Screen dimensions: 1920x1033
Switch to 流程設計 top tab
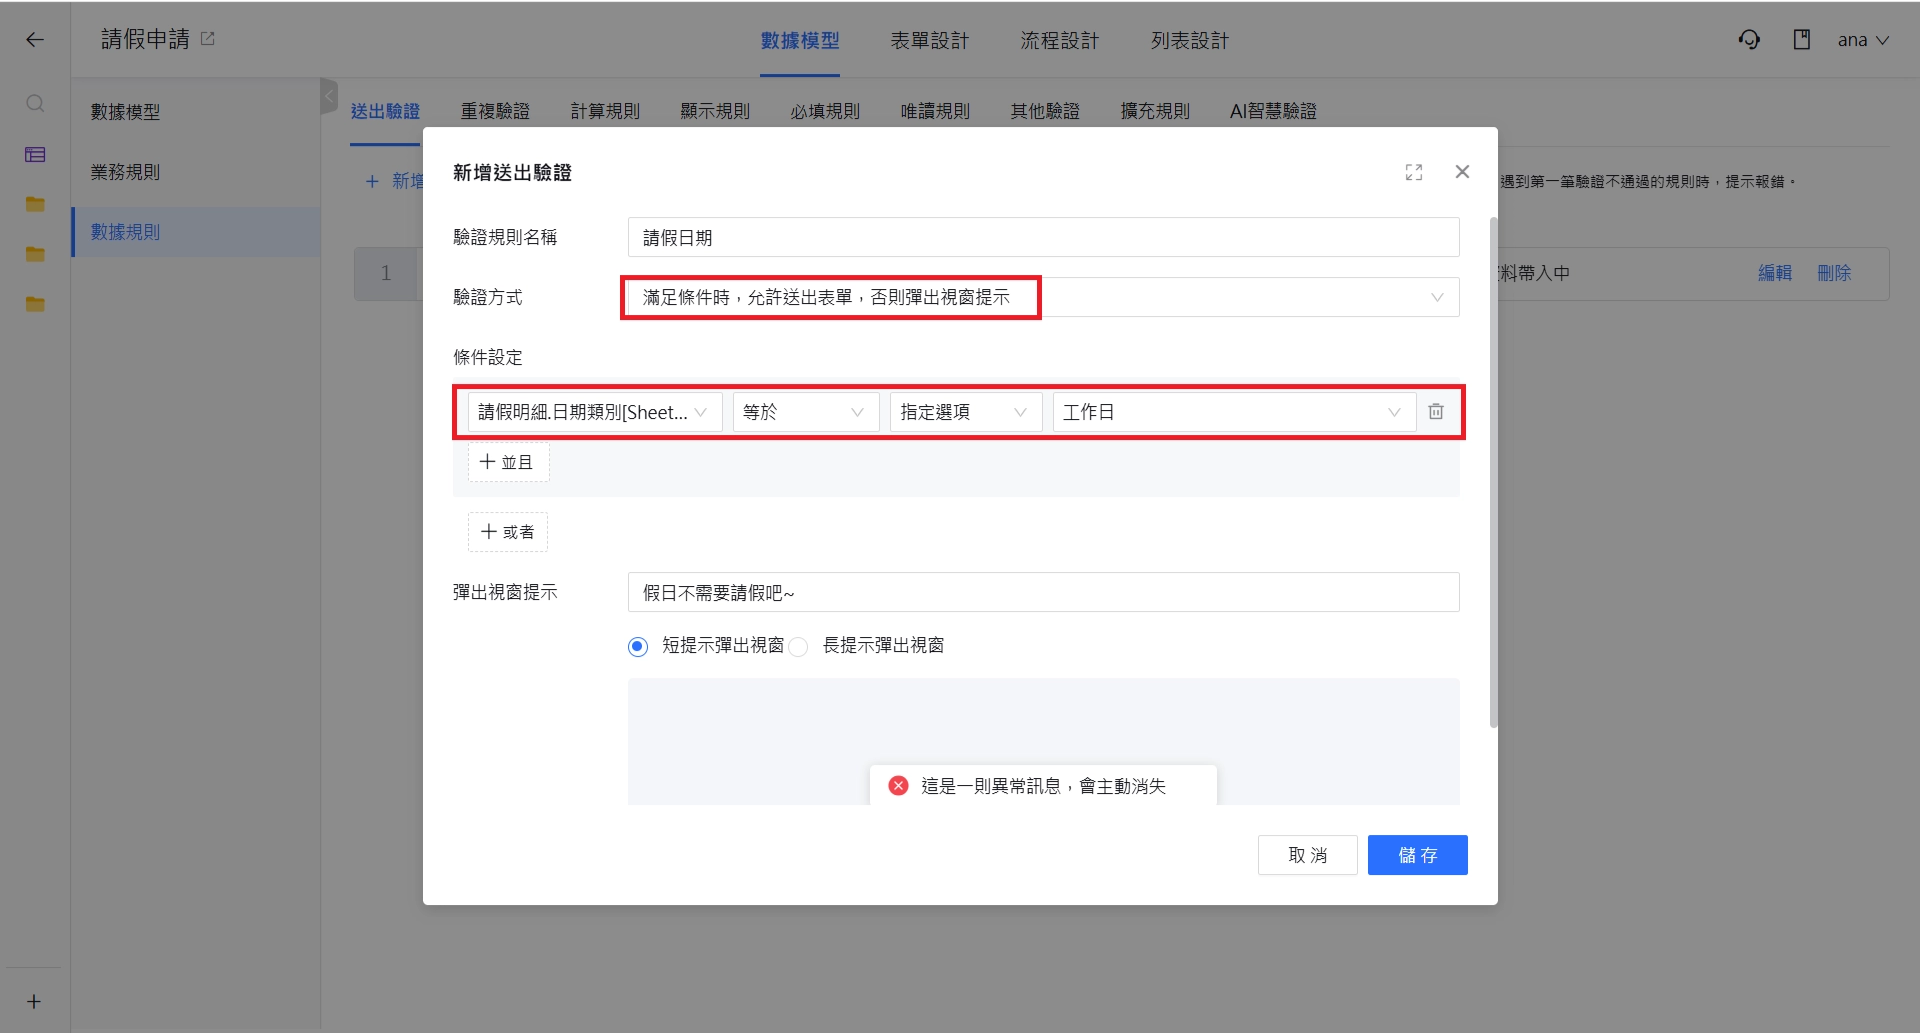click(x=1060, y=41)
